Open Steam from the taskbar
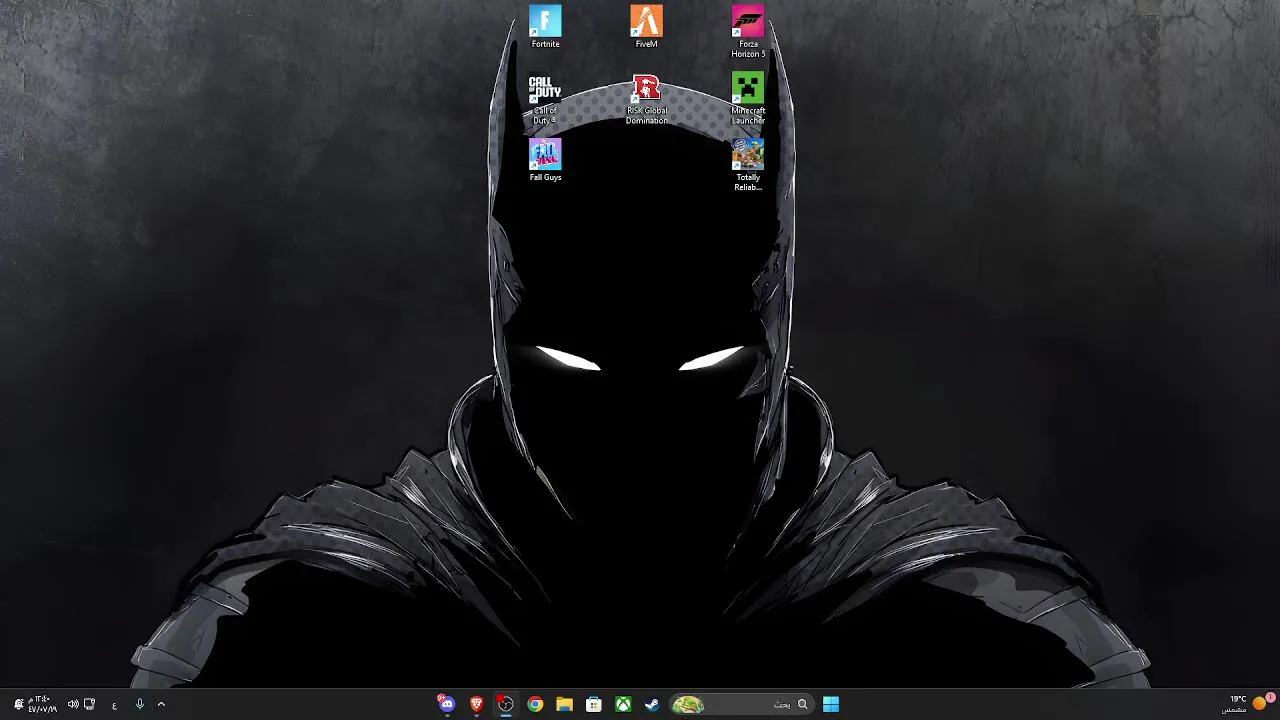 [x=652, y=704]
